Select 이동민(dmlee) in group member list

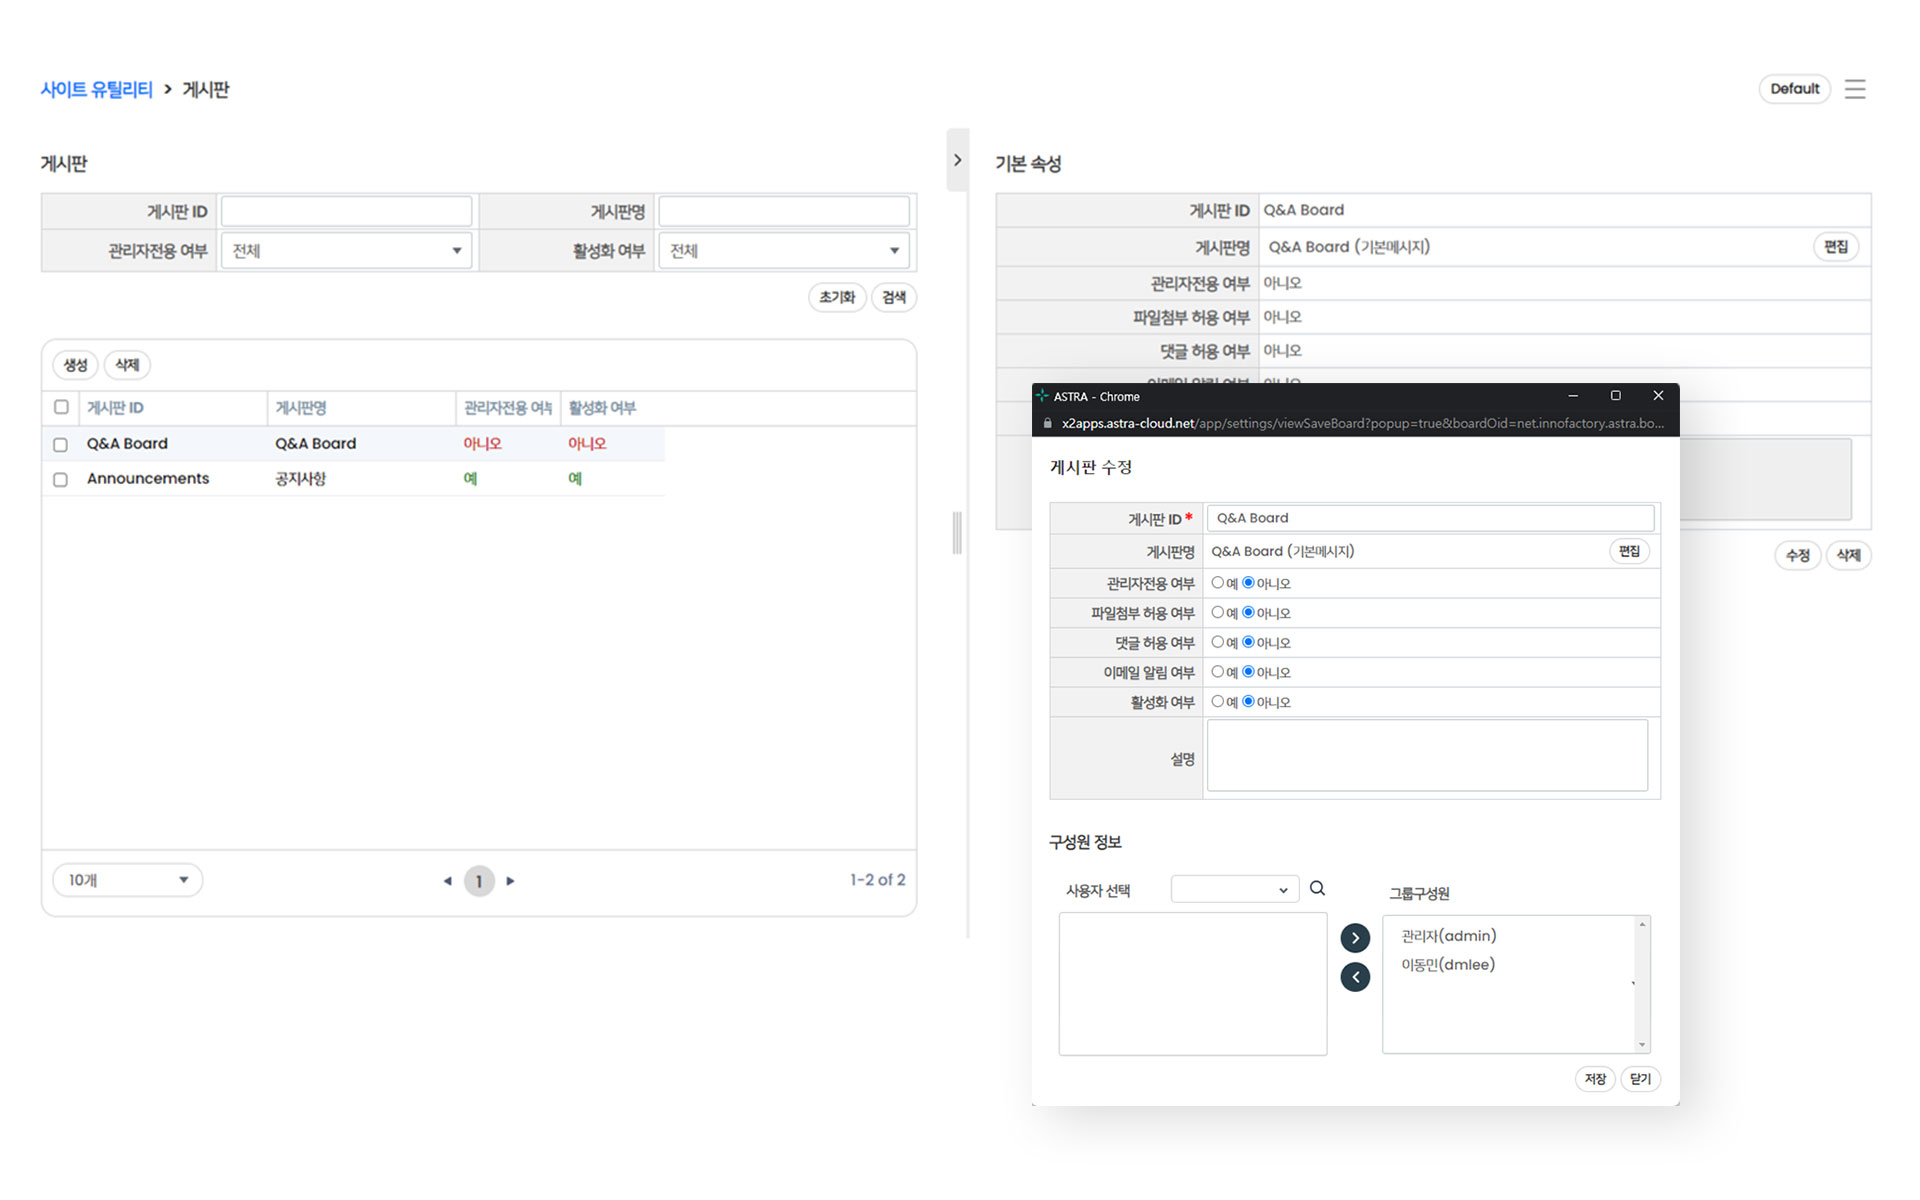click(1448, 965)
